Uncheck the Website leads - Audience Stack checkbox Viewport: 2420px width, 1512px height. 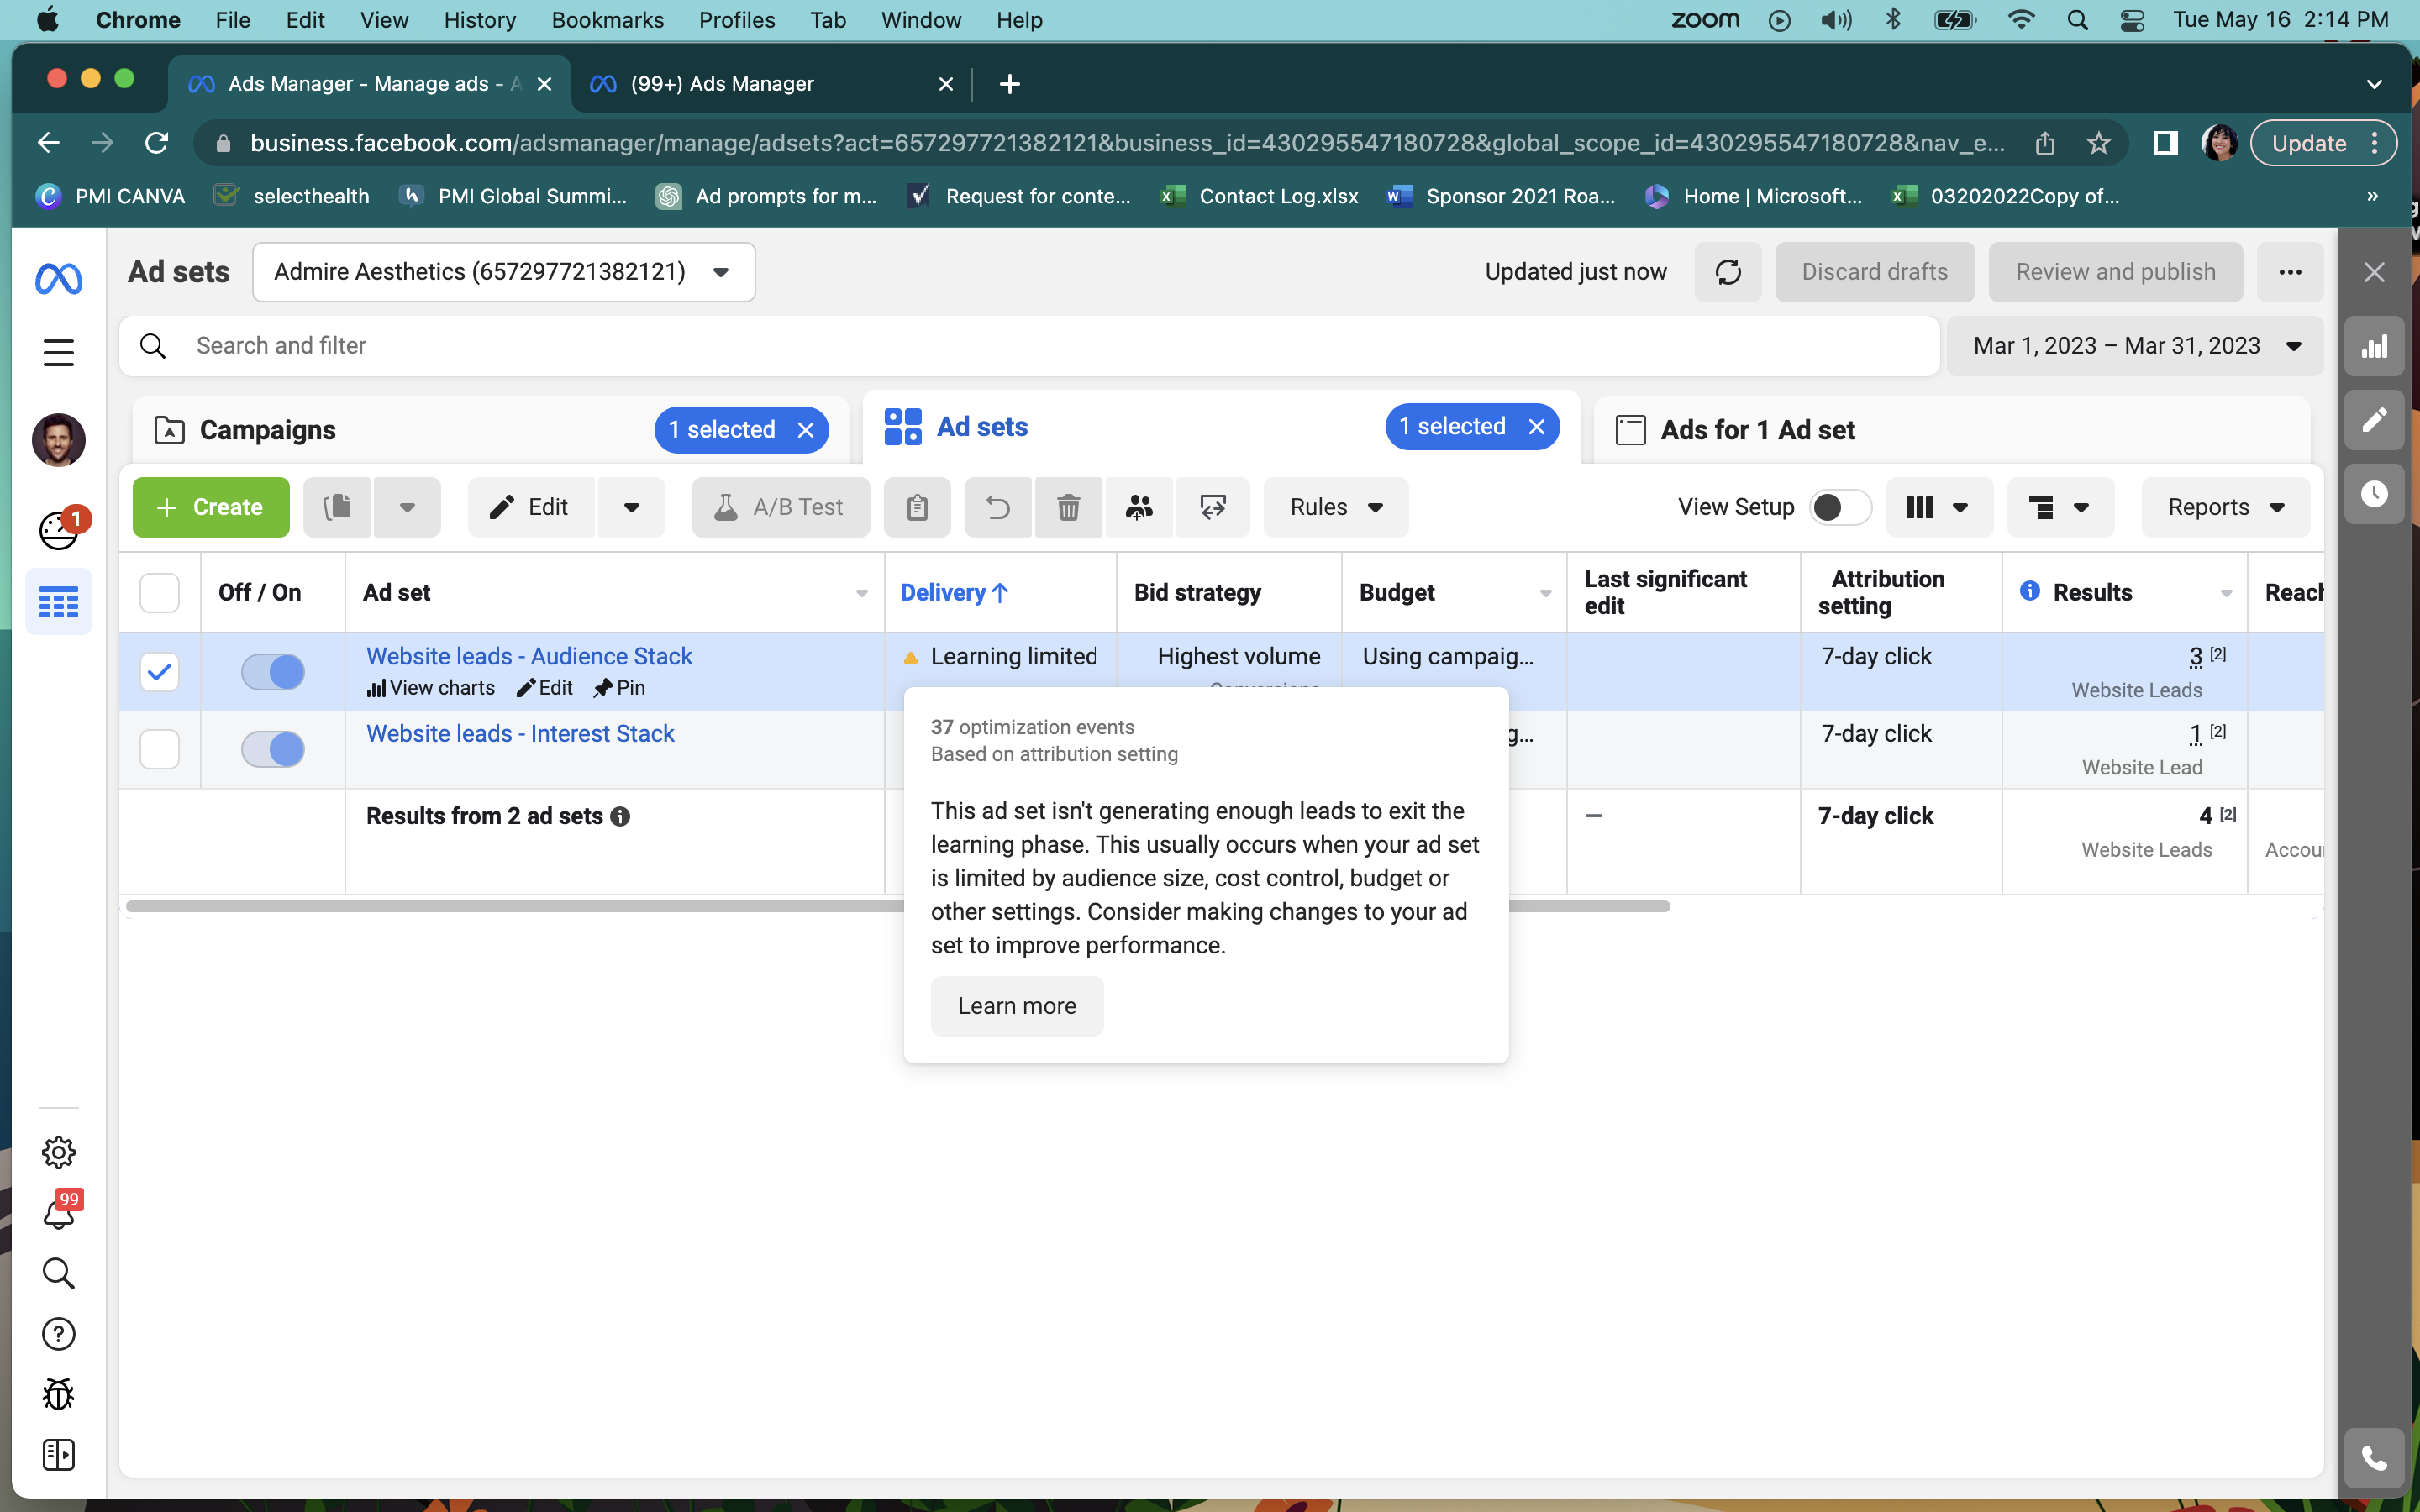160,672
